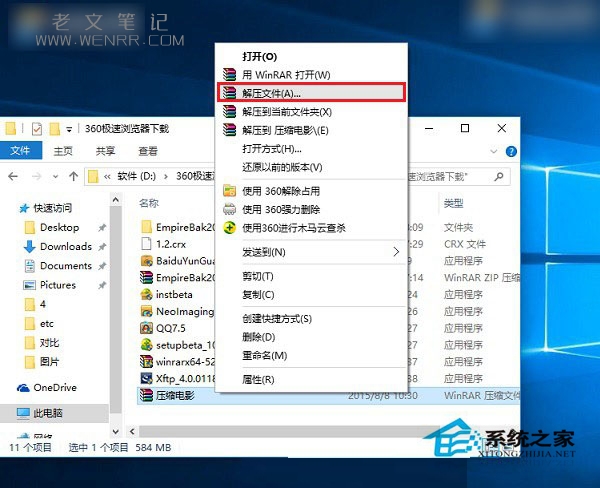Go back with the left arrow
Screen dimensions: 600x488
pyautogui.click(x=13, y=176)
